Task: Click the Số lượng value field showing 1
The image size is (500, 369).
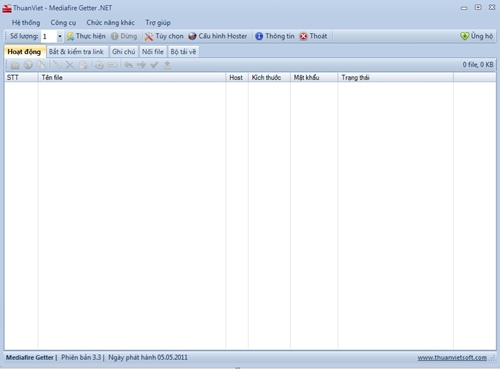Action: (49, 36)
